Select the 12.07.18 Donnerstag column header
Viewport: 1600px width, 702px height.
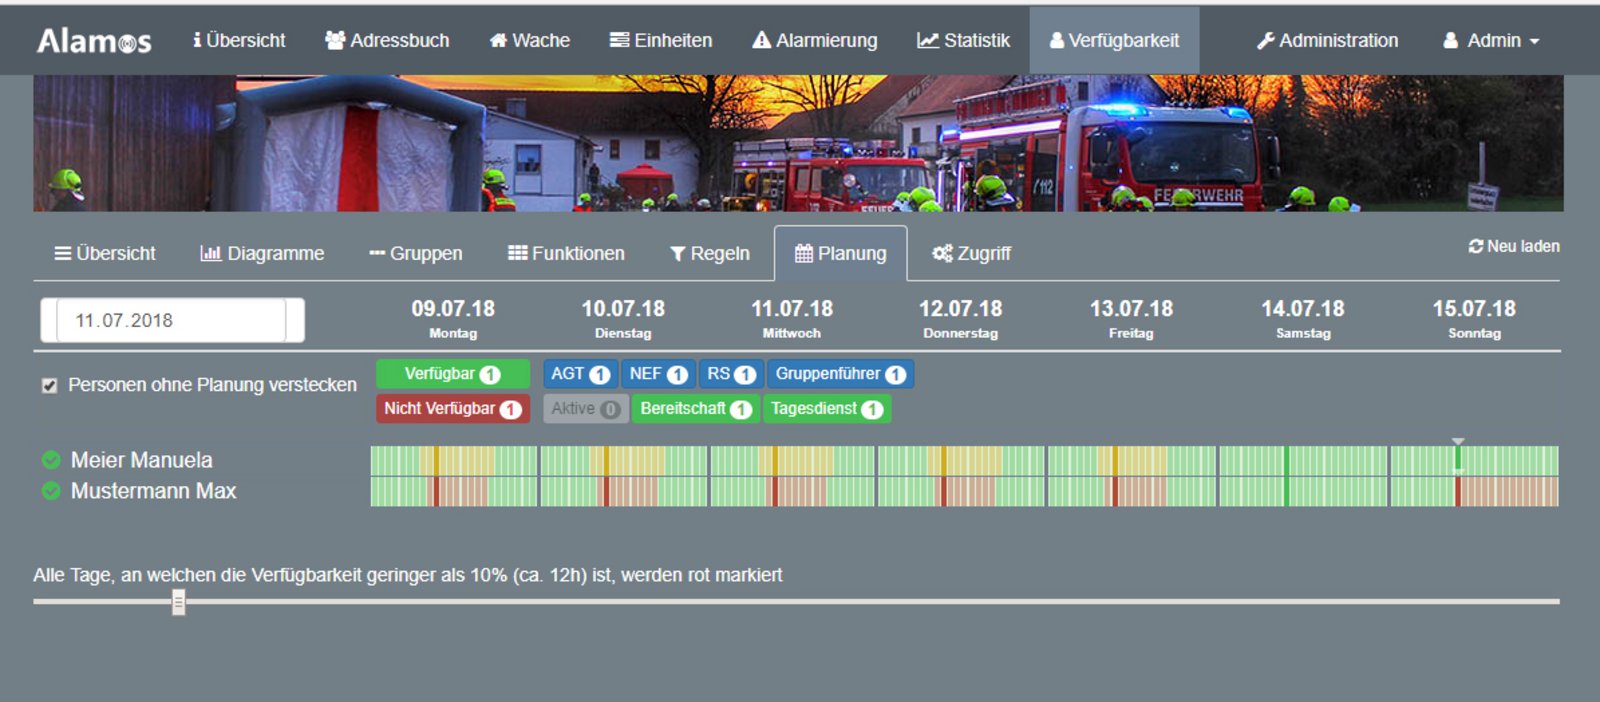tap(960, 318)
